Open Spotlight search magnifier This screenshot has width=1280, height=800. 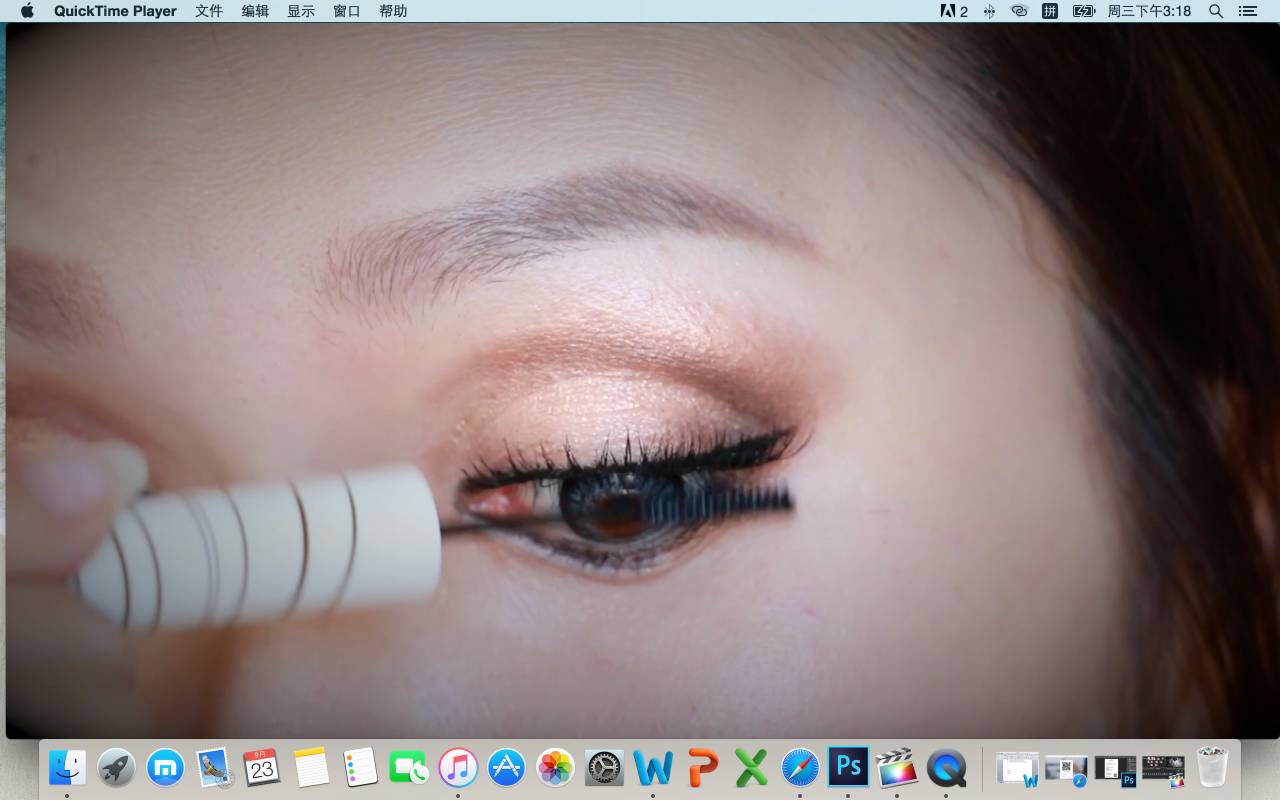[x=1216, y=11]
